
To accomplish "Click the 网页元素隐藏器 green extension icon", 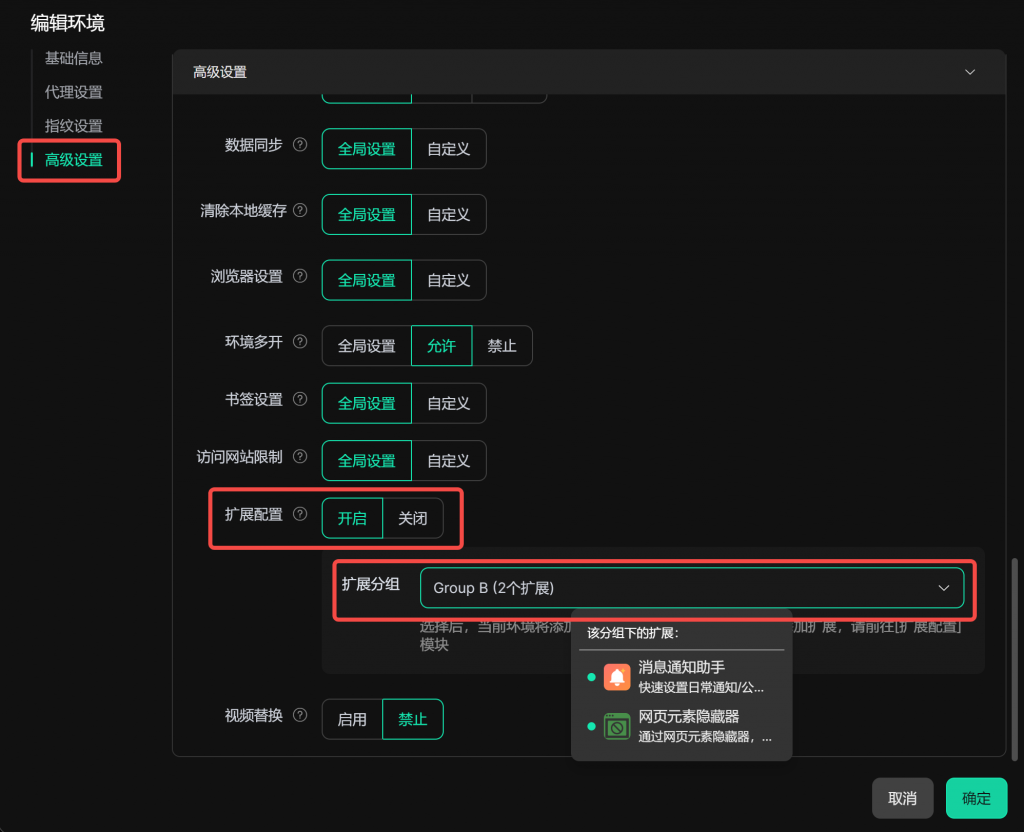I will 617,726.
